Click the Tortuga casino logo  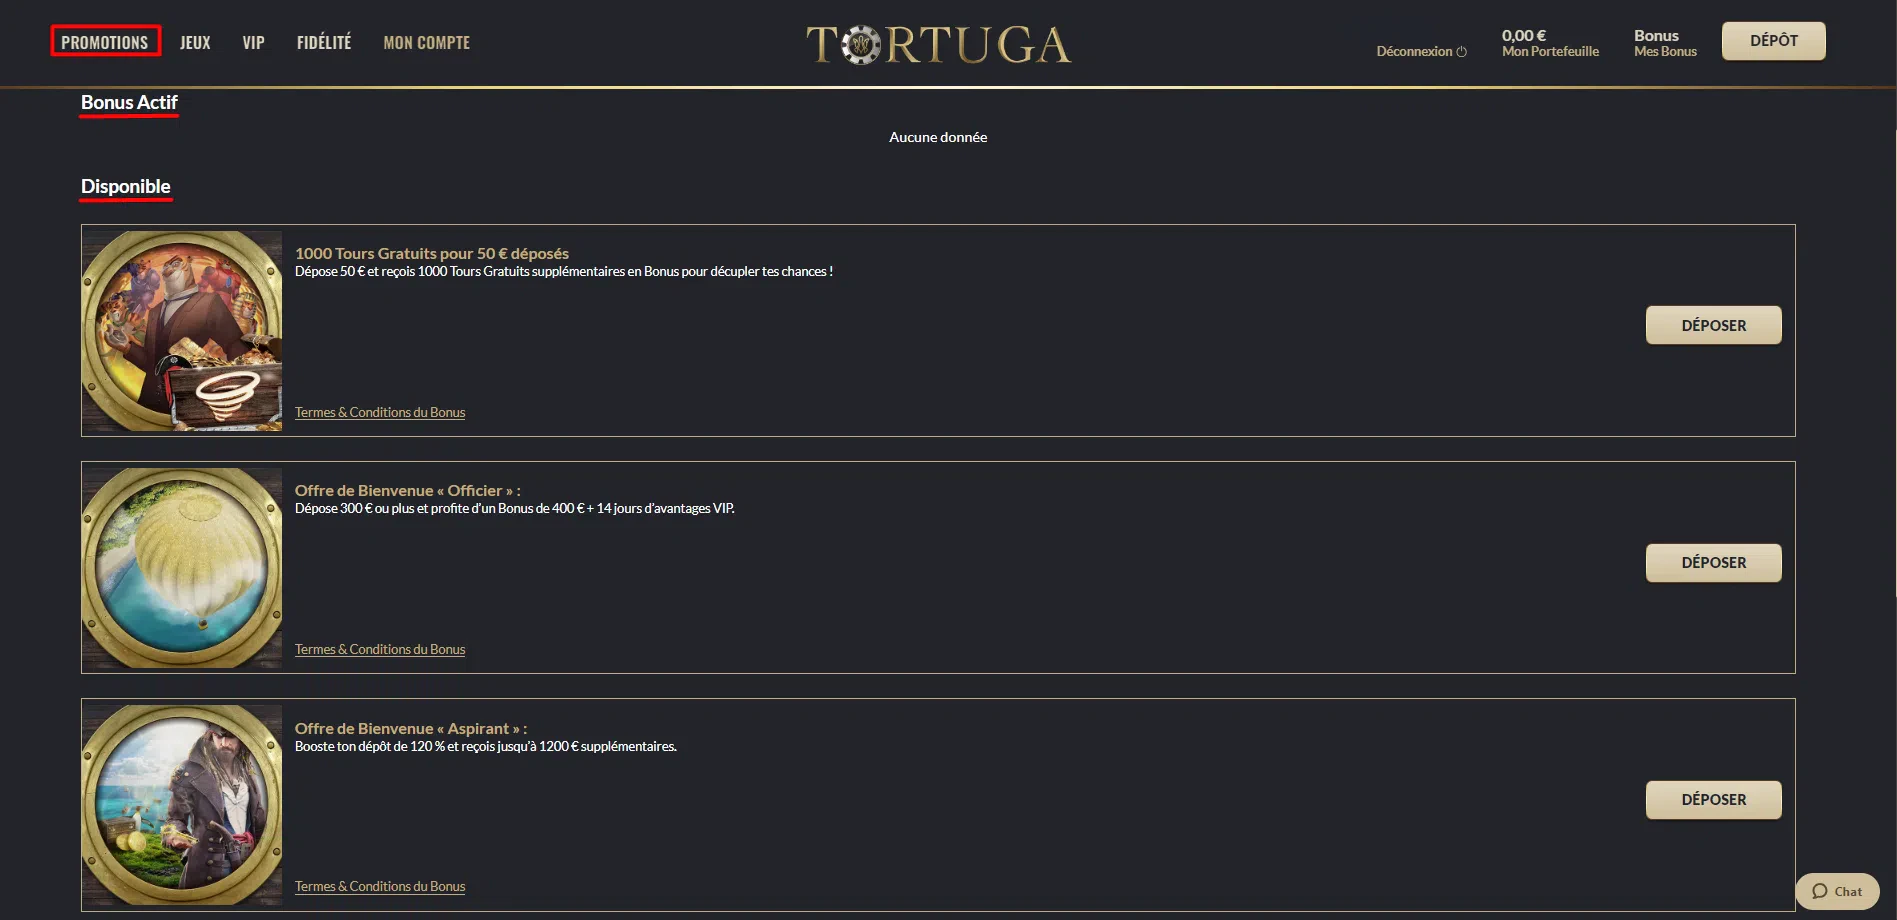coord(938,45)
